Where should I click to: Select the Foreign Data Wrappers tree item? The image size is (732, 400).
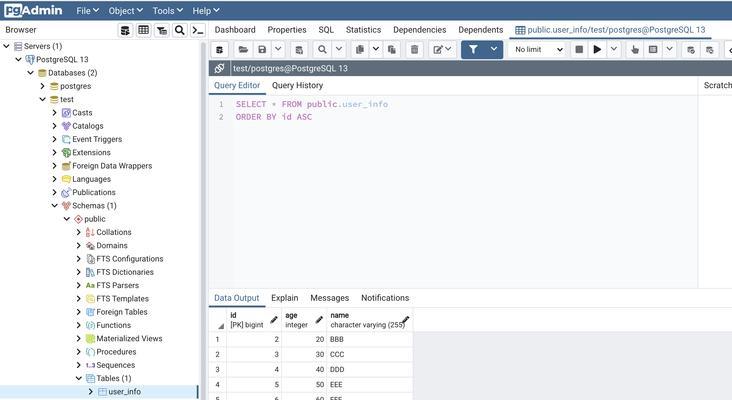click(x=112, y=166)
